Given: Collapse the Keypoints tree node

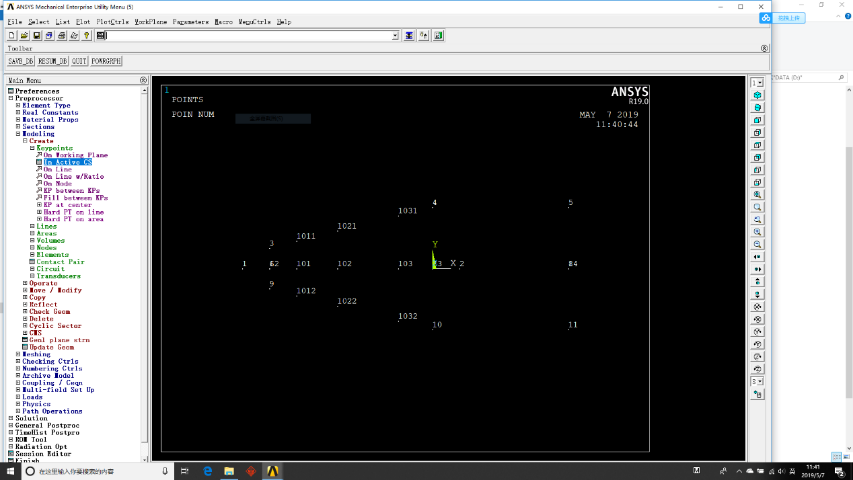Looking at the screenshot, I should (32, 148).
